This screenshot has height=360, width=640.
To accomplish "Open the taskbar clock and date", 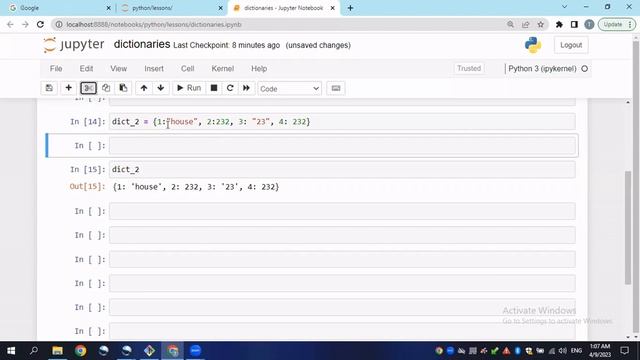I will (x=600, y=351).
